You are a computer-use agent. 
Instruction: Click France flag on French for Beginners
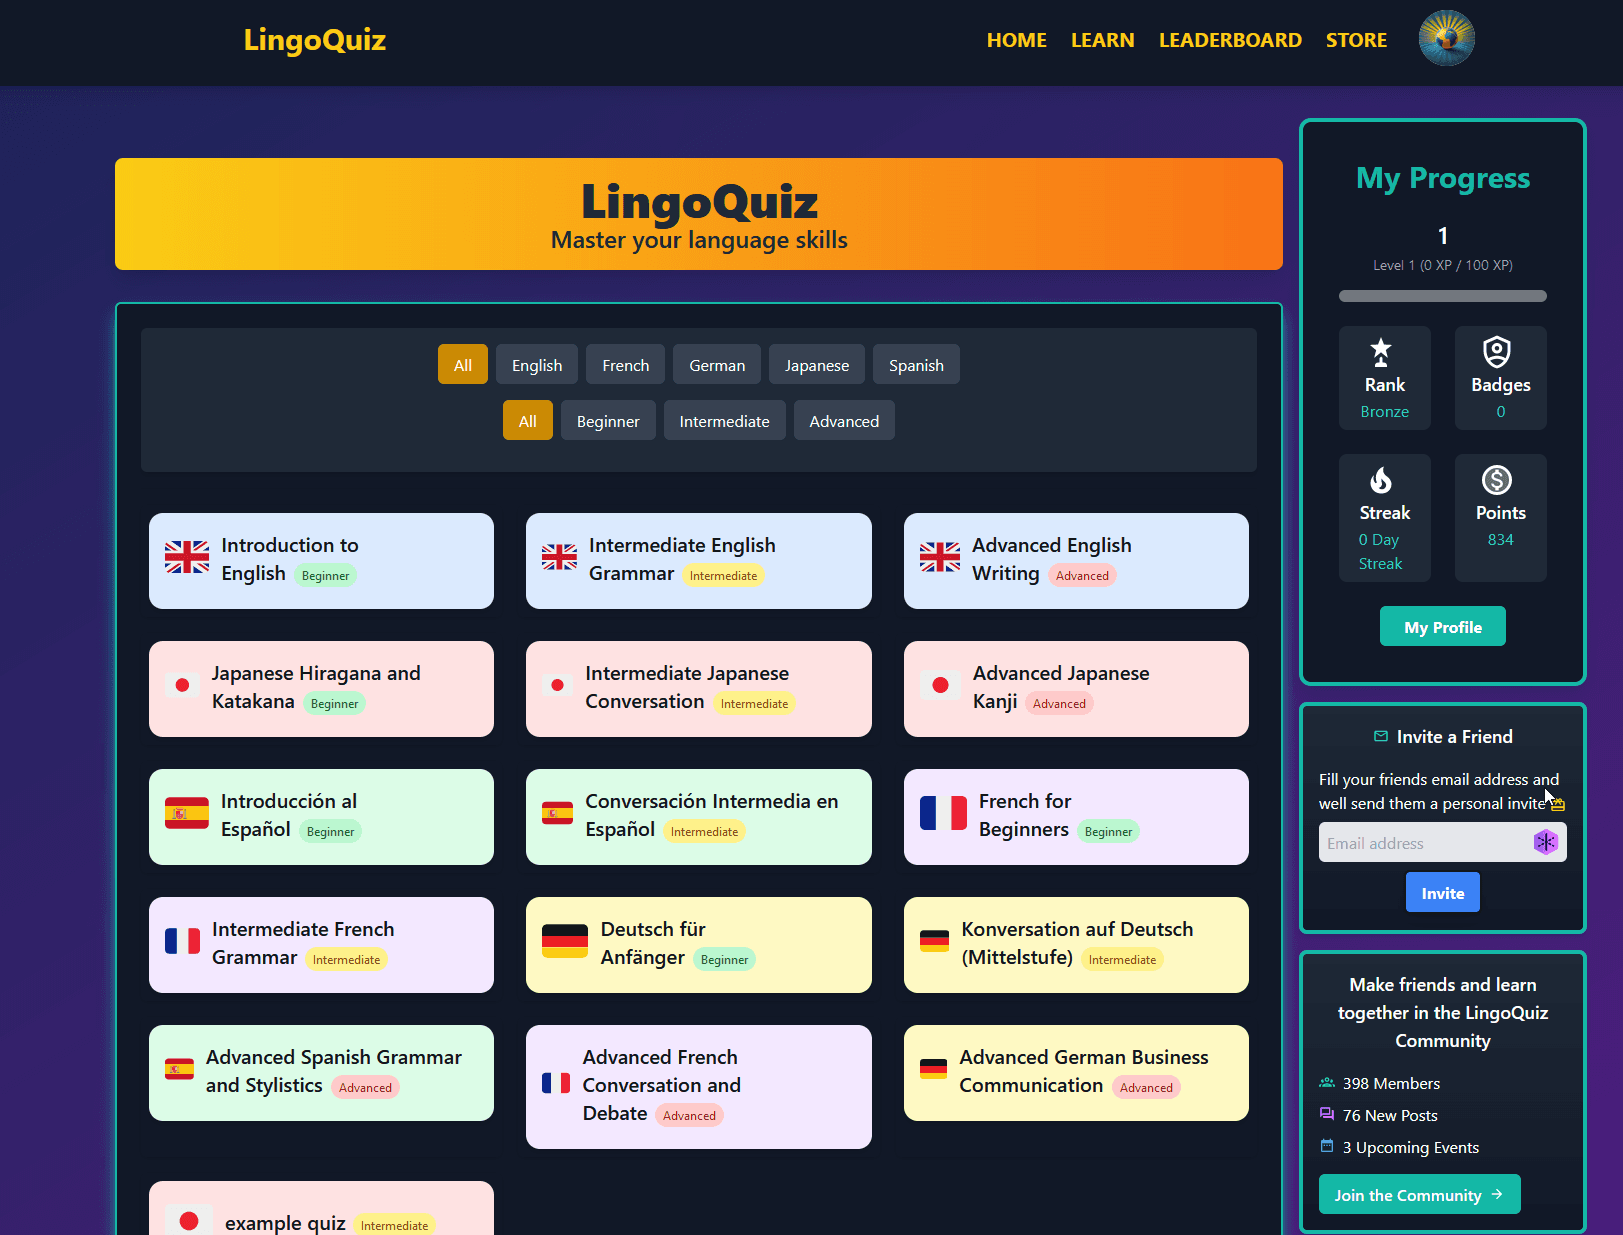coord(943,813)
